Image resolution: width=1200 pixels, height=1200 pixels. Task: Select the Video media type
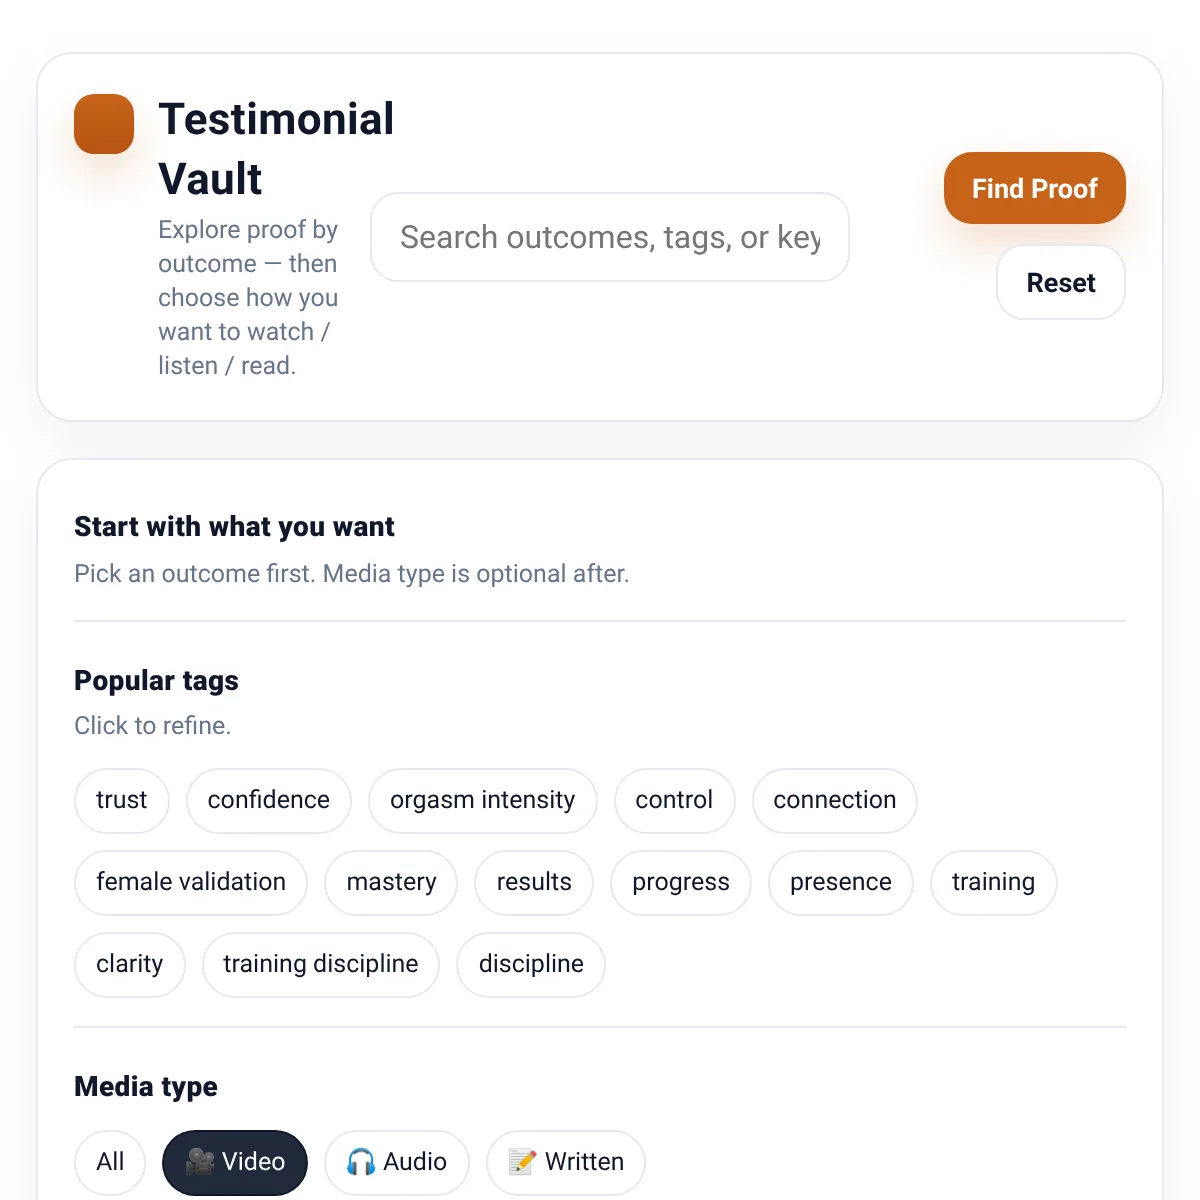[x=235, y=1162]
